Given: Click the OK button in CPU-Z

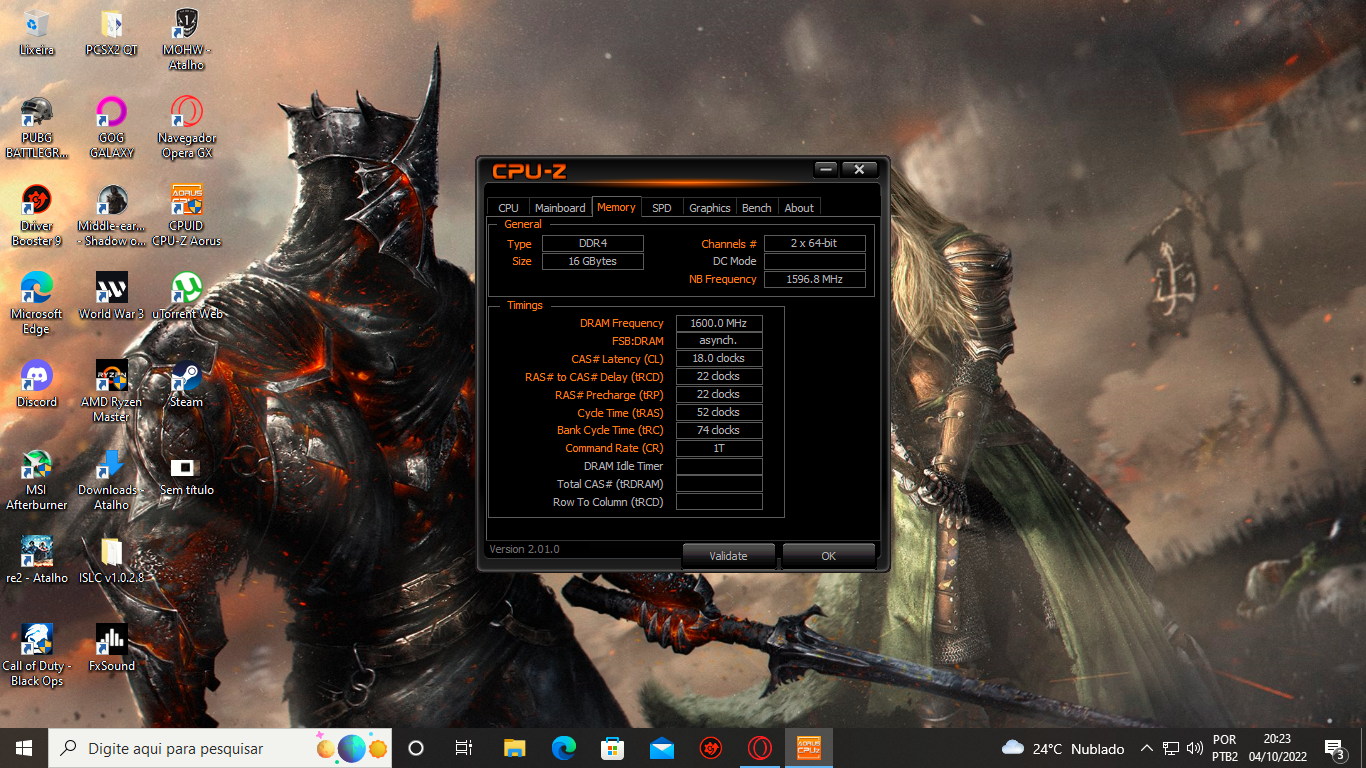Looking at the screenshot, I should coord(828,556).
